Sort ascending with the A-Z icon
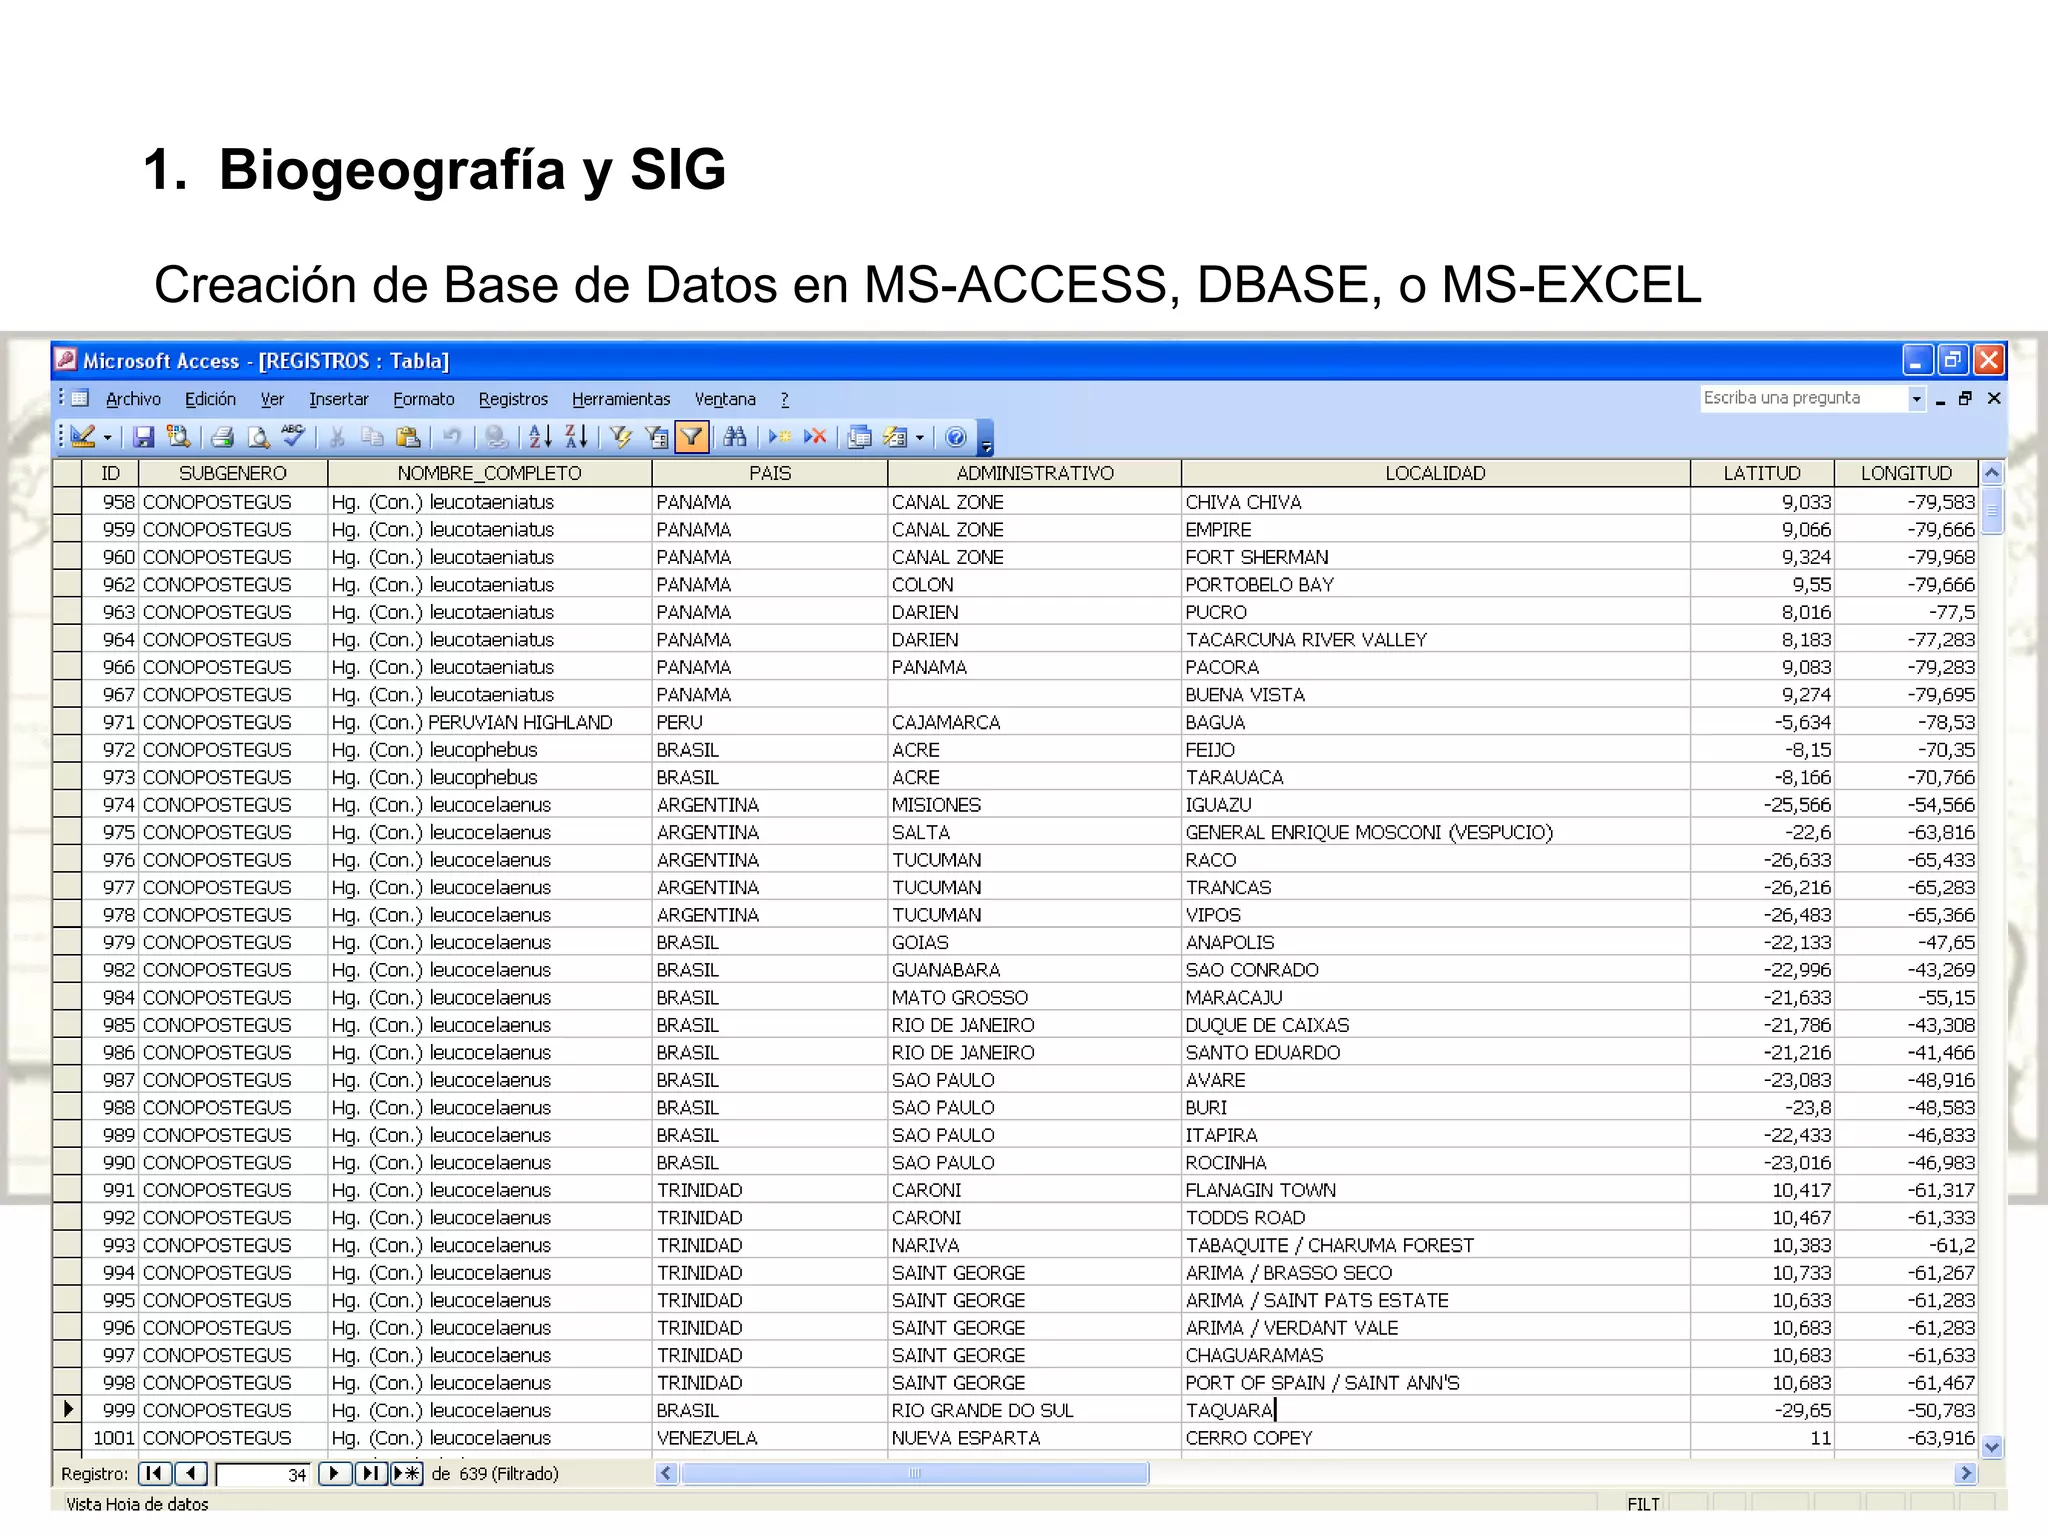The width and height of the screenshot is (2048, 1536). pos(540,437)
